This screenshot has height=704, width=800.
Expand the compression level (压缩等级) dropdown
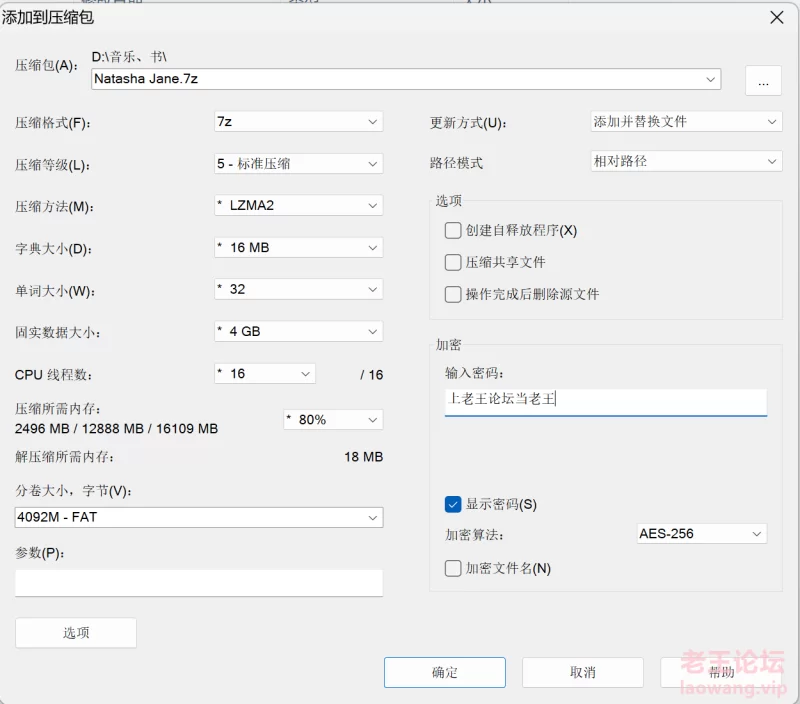pos(298,164)
